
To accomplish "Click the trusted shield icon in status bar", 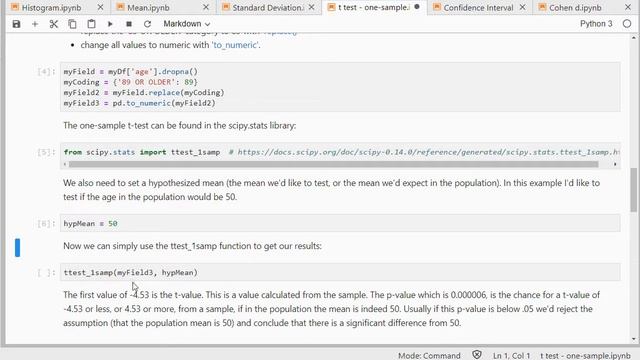I will click(x=477, y=355).
